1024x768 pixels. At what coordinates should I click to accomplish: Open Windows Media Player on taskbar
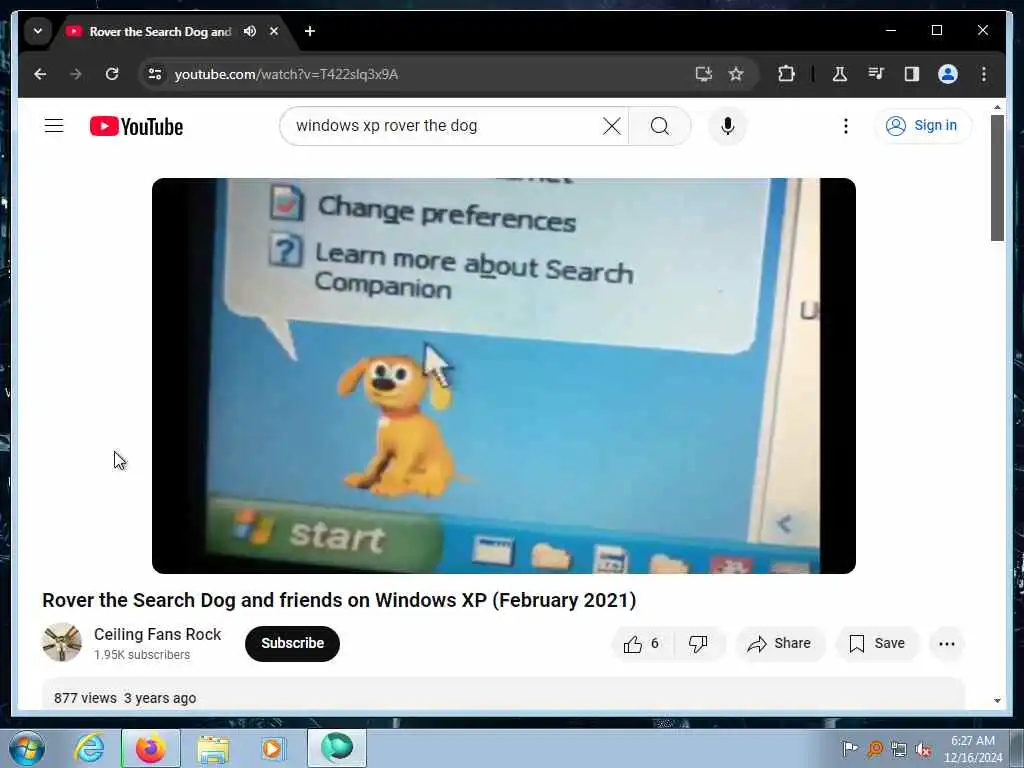[272, 748]
